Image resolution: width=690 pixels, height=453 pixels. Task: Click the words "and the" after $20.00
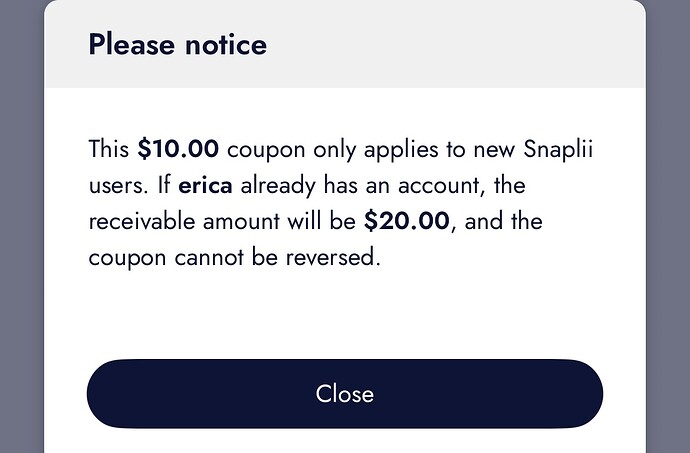505,220
